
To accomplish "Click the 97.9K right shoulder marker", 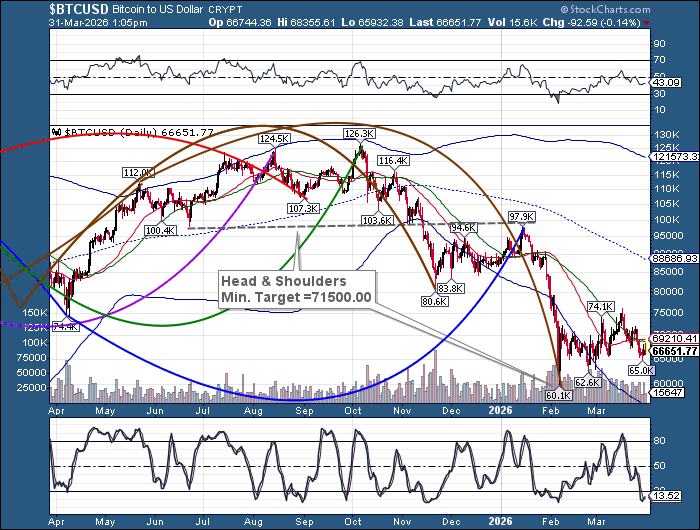I will pos(521,216).
